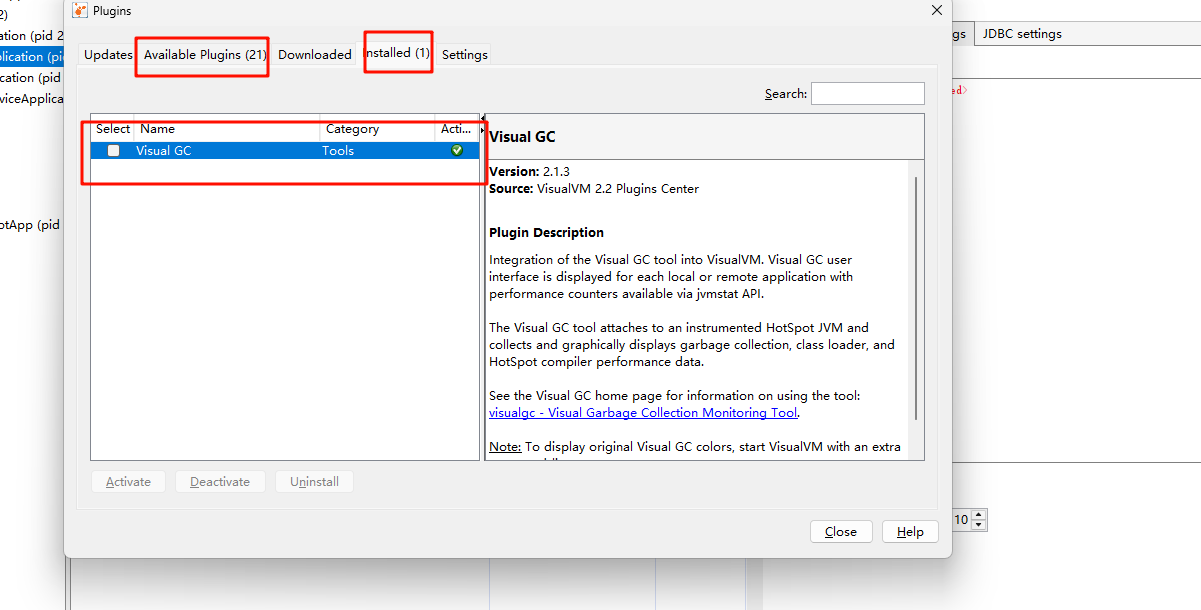Click the Deactivate button

click(x=220, y=482)
